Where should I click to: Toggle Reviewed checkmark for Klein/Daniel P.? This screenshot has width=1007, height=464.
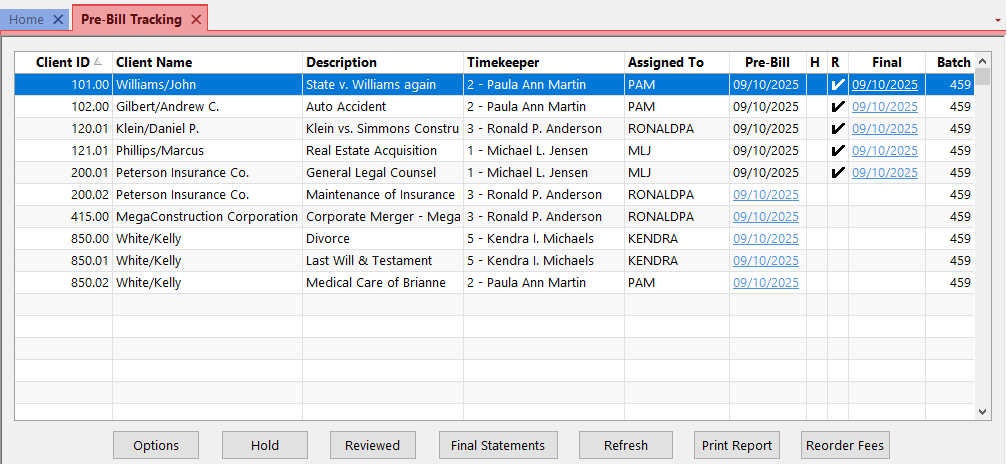click(837, 129)
